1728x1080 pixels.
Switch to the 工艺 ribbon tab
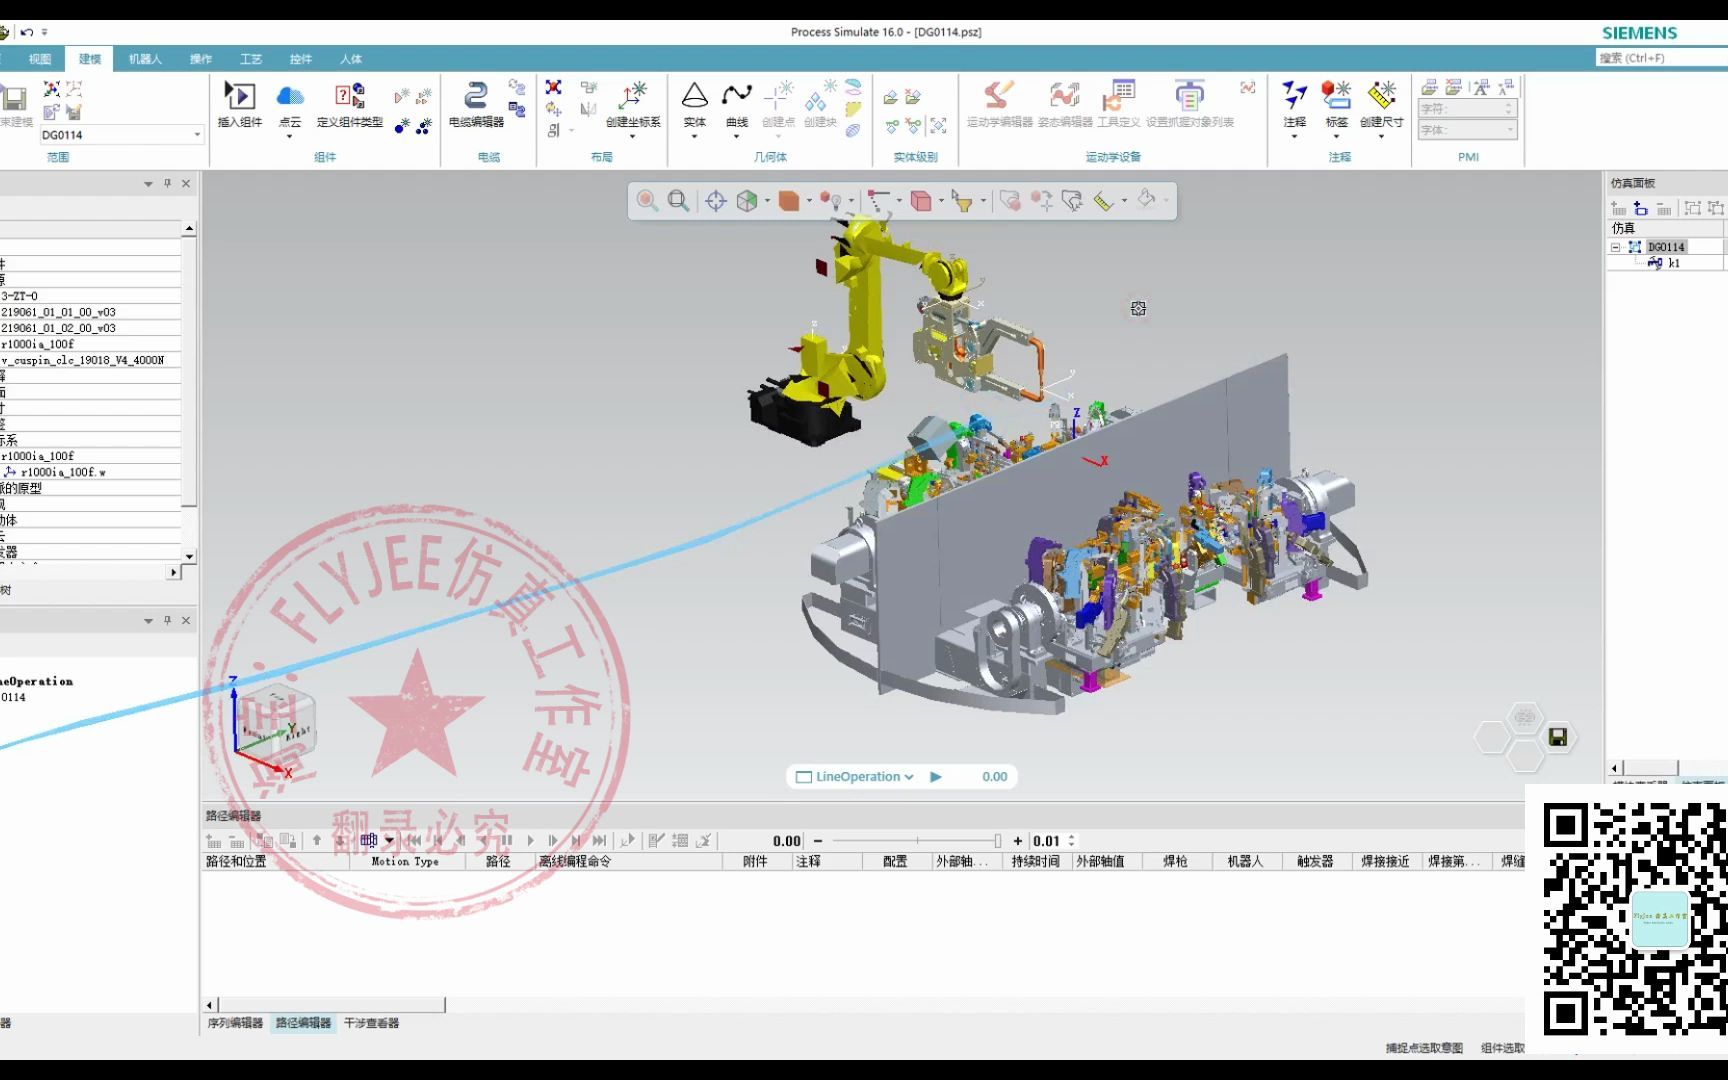(x=251, y=59)
